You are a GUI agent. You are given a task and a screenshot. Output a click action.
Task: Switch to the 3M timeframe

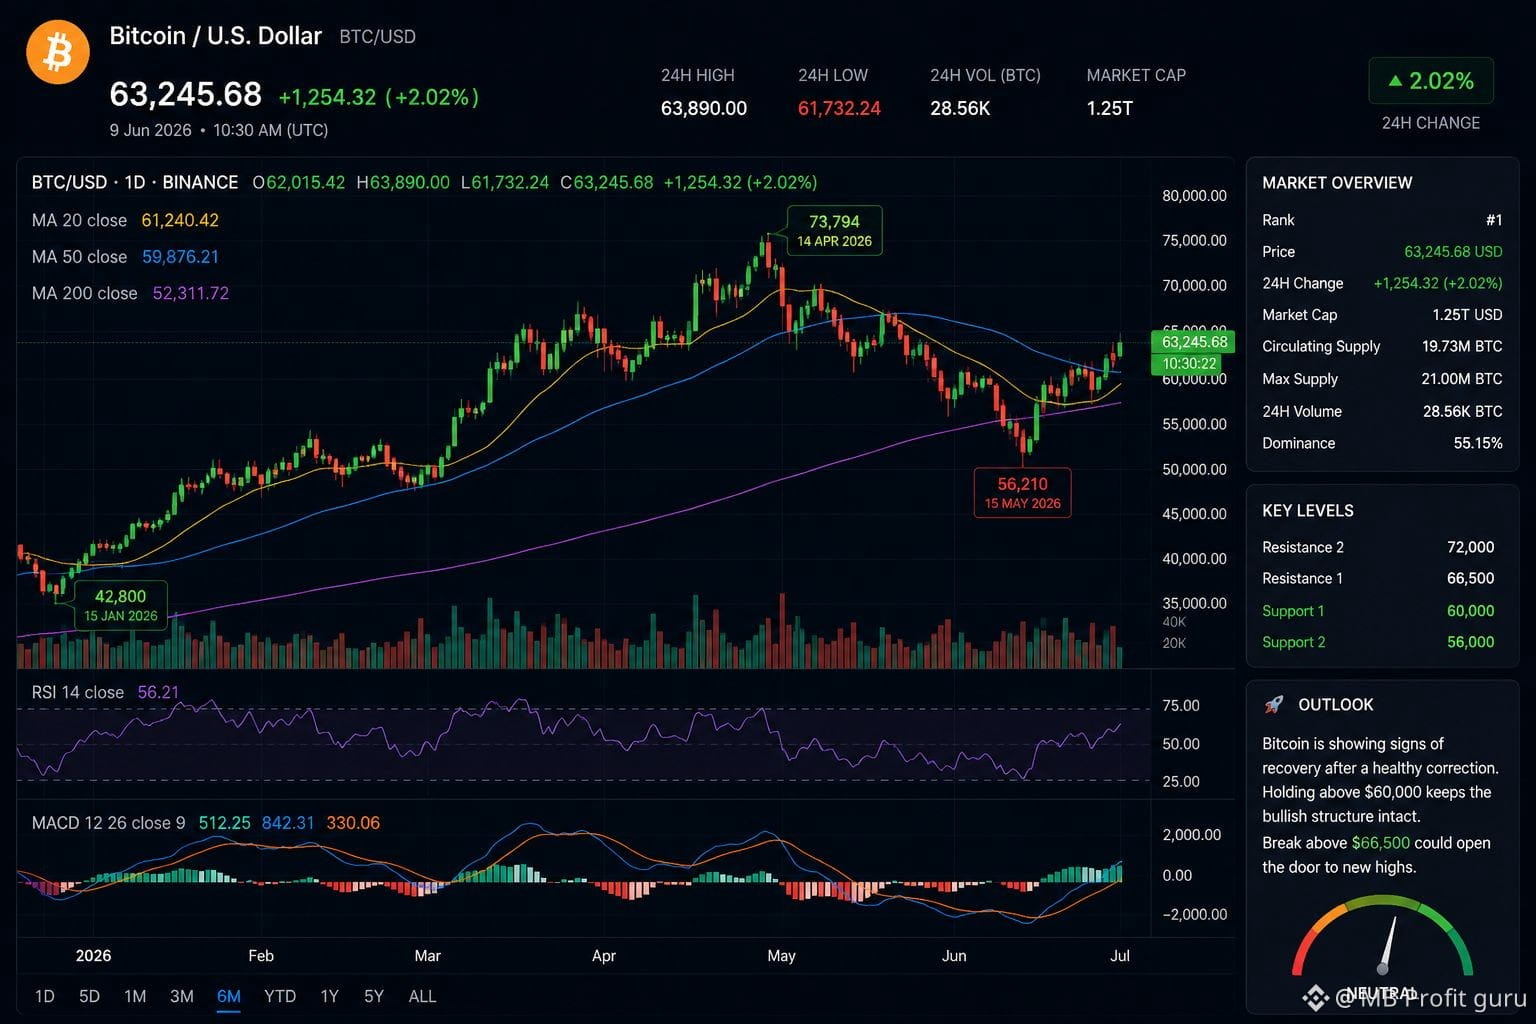(182, 996)
